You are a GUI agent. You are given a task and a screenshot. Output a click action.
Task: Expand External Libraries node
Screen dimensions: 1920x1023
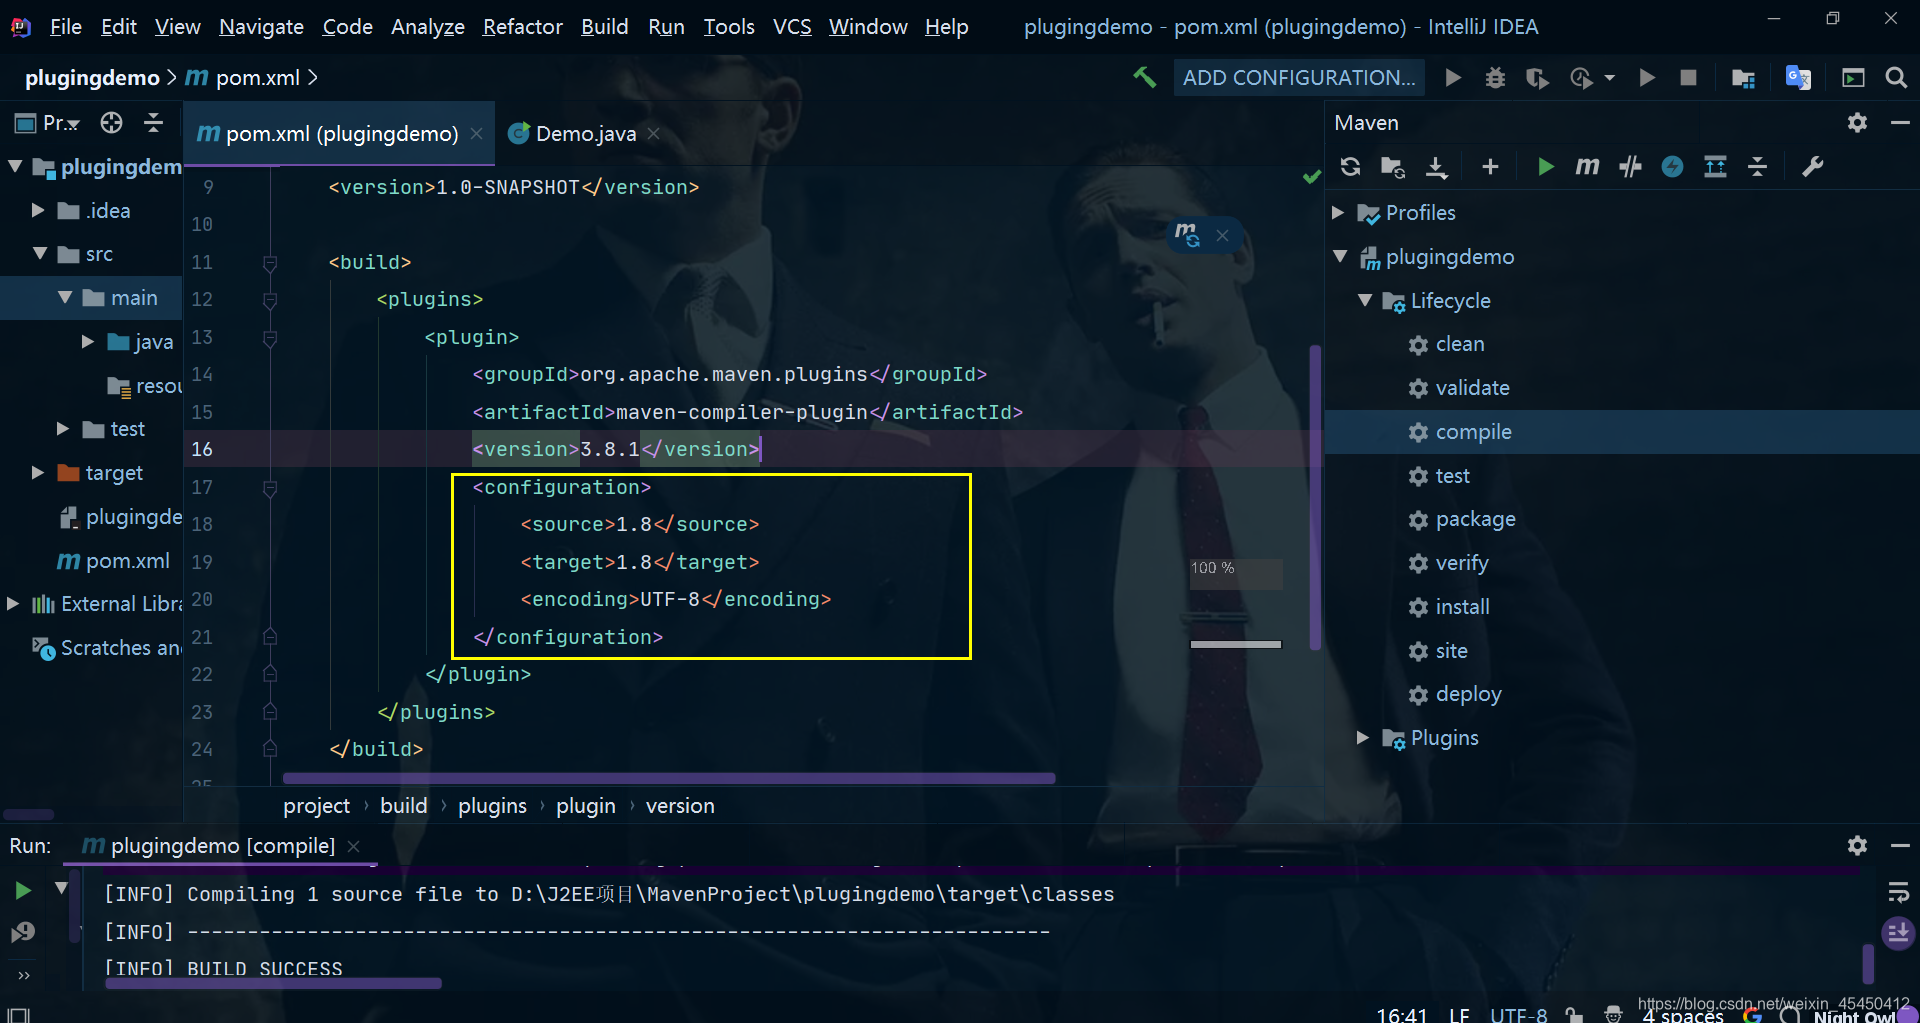tap(13, 603)
